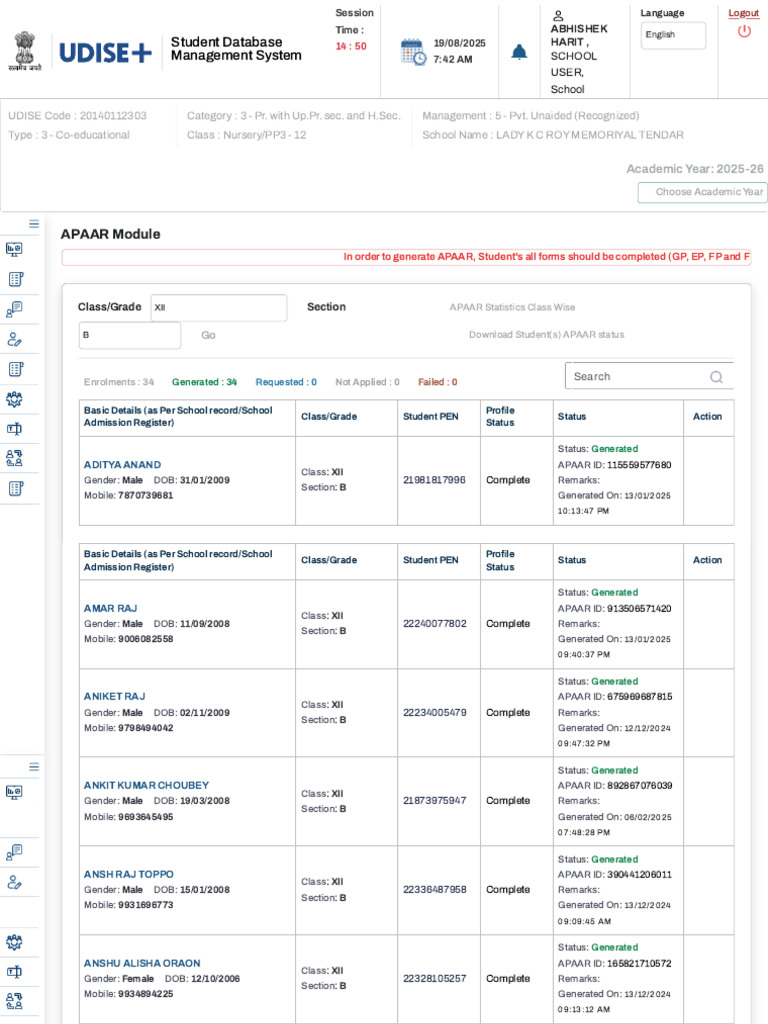Toggle the lower sidebar hamburger menu
The image size is (768, 1024).
click(34, 767)
